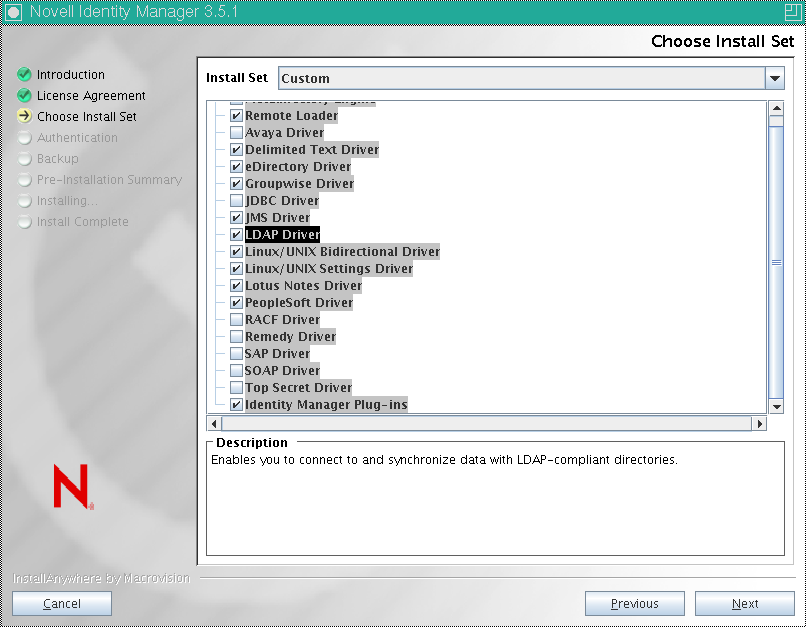The height and width of the screenshot is (627, 806).
Task: Click the Previous button
Action: click(x=634, y=603)
